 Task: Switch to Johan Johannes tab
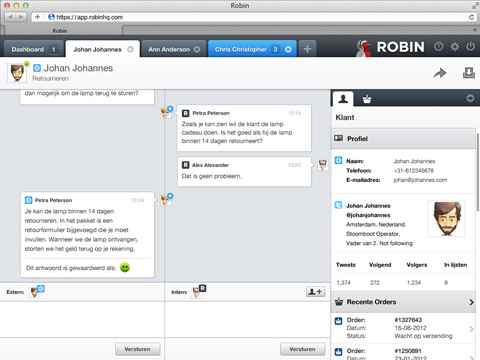coord(102,49)
